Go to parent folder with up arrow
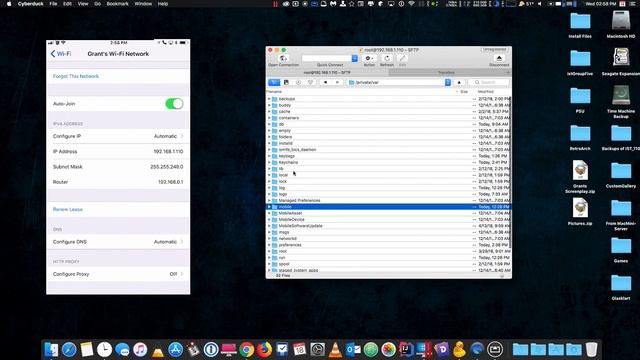 click(459, 82)
